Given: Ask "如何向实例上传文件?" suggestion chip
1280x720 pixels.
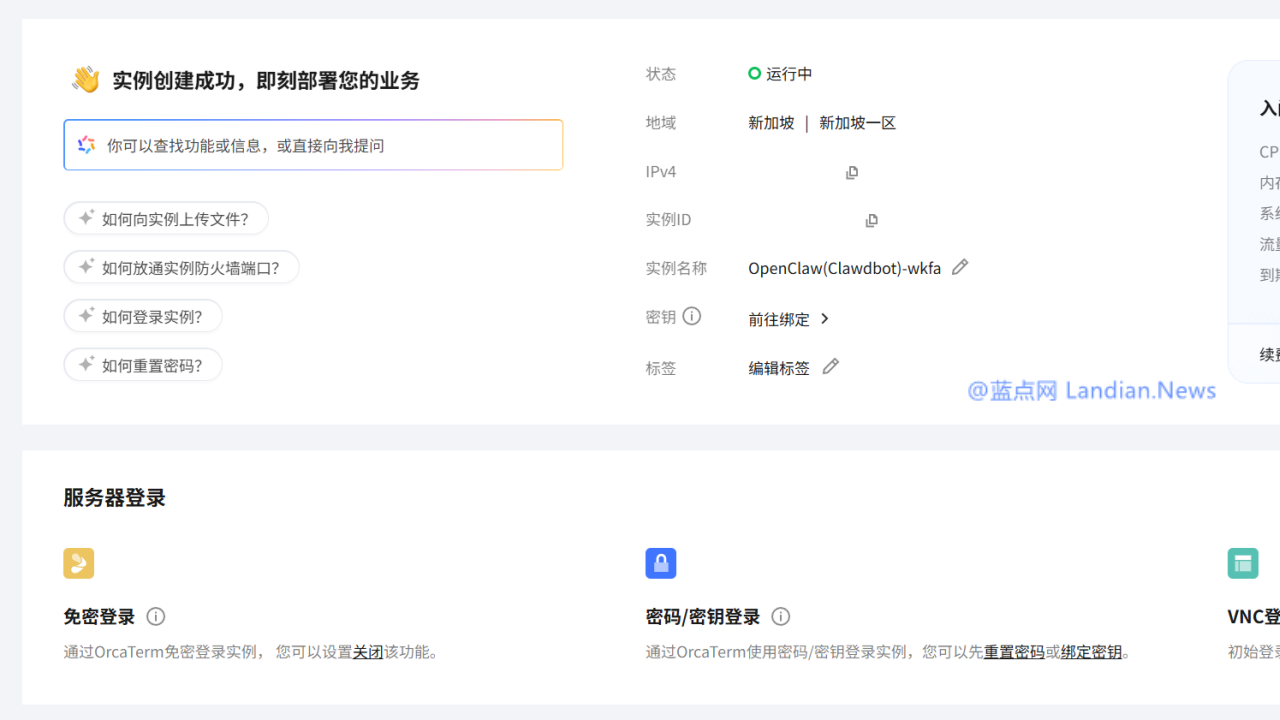Looking at the screenshot, I should (166, 218).
